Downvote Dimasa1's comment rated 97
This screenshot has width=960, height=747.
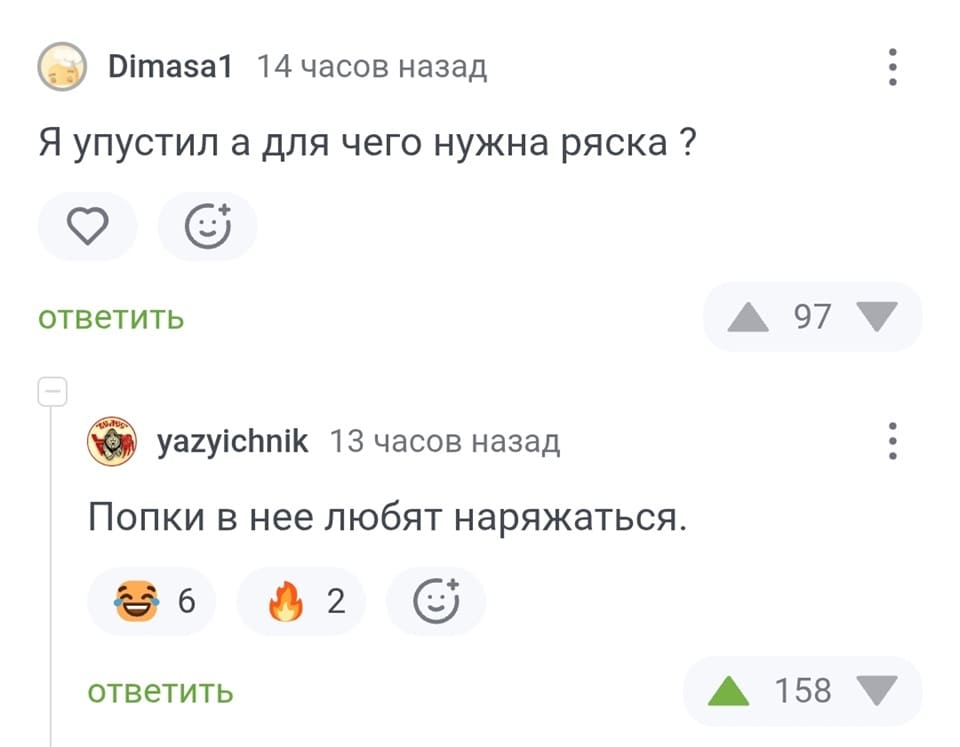(877, 318)
